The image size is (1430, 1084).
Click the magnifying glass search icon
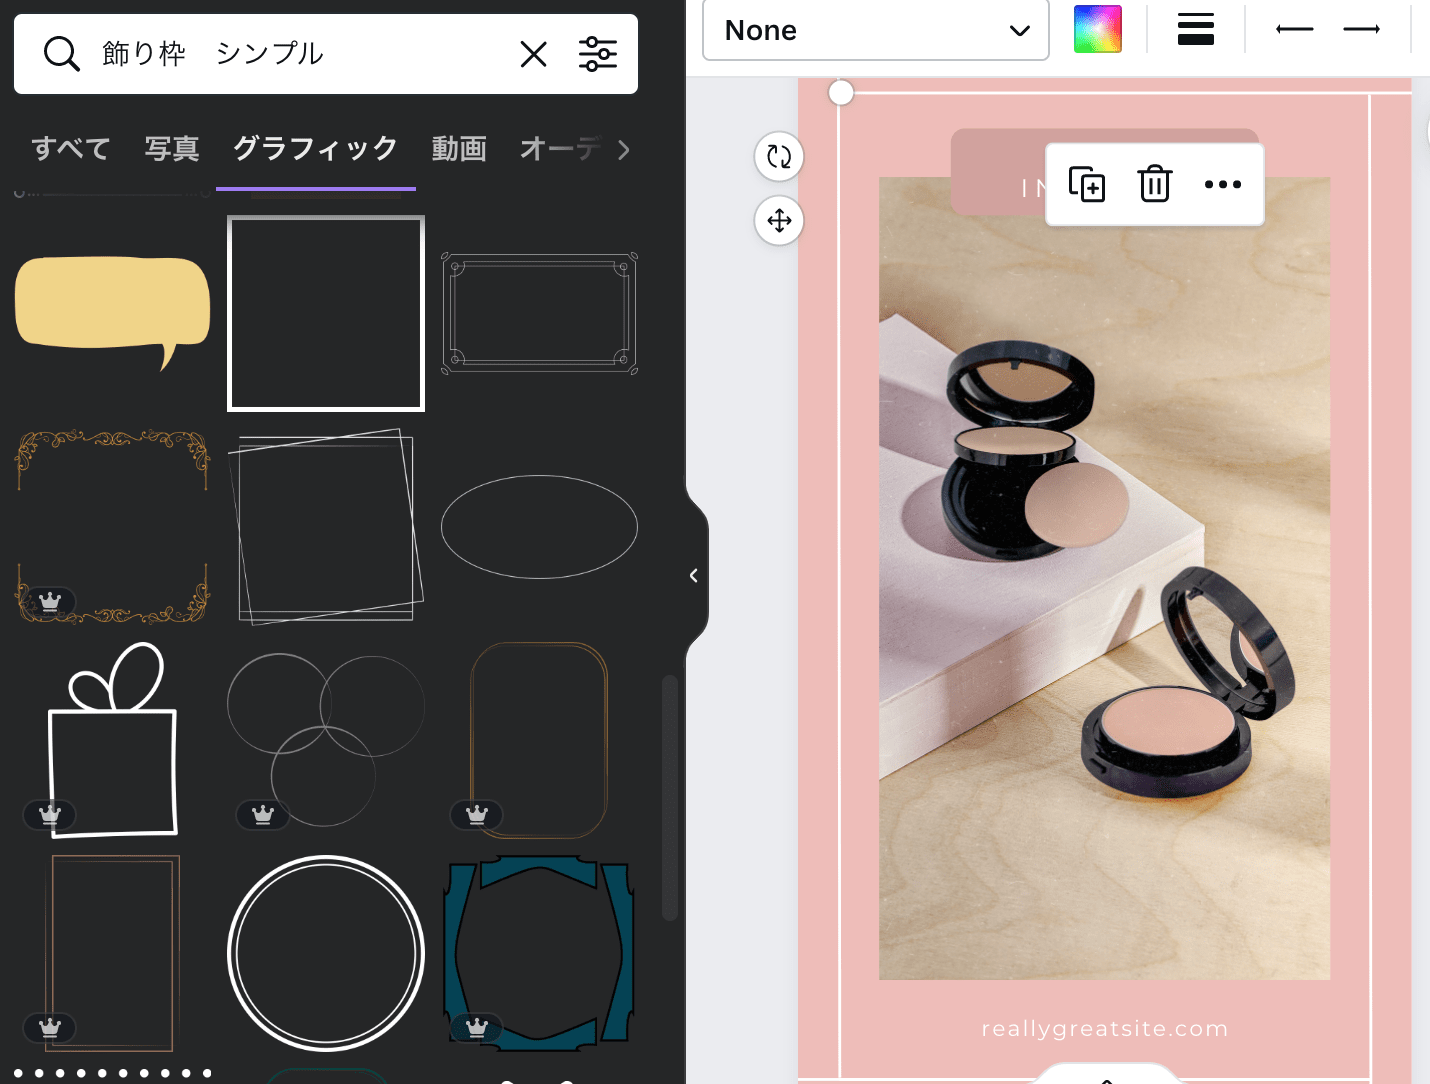point(61,54)
